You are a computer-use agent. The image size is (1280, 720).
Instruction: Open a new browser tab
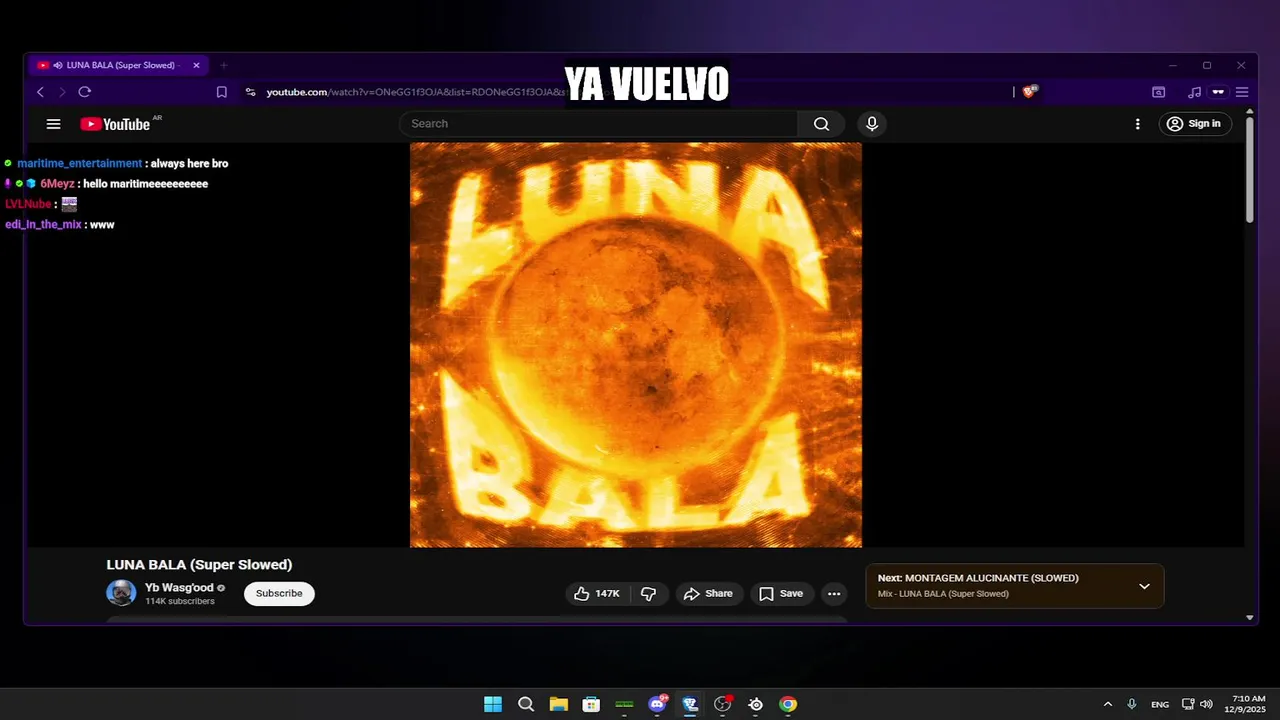(224, 65)
